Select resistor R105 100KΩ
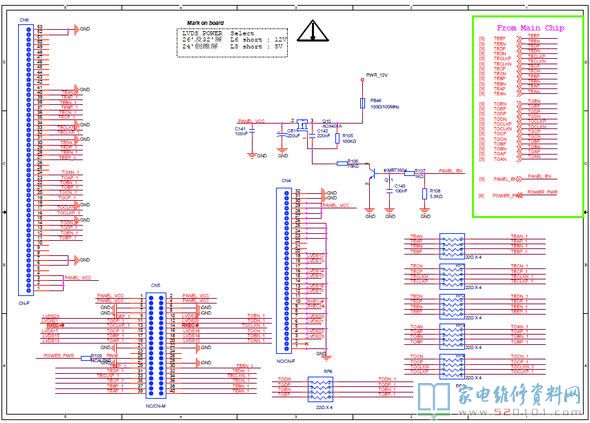 pyautogui.click(x=338, y=138)
